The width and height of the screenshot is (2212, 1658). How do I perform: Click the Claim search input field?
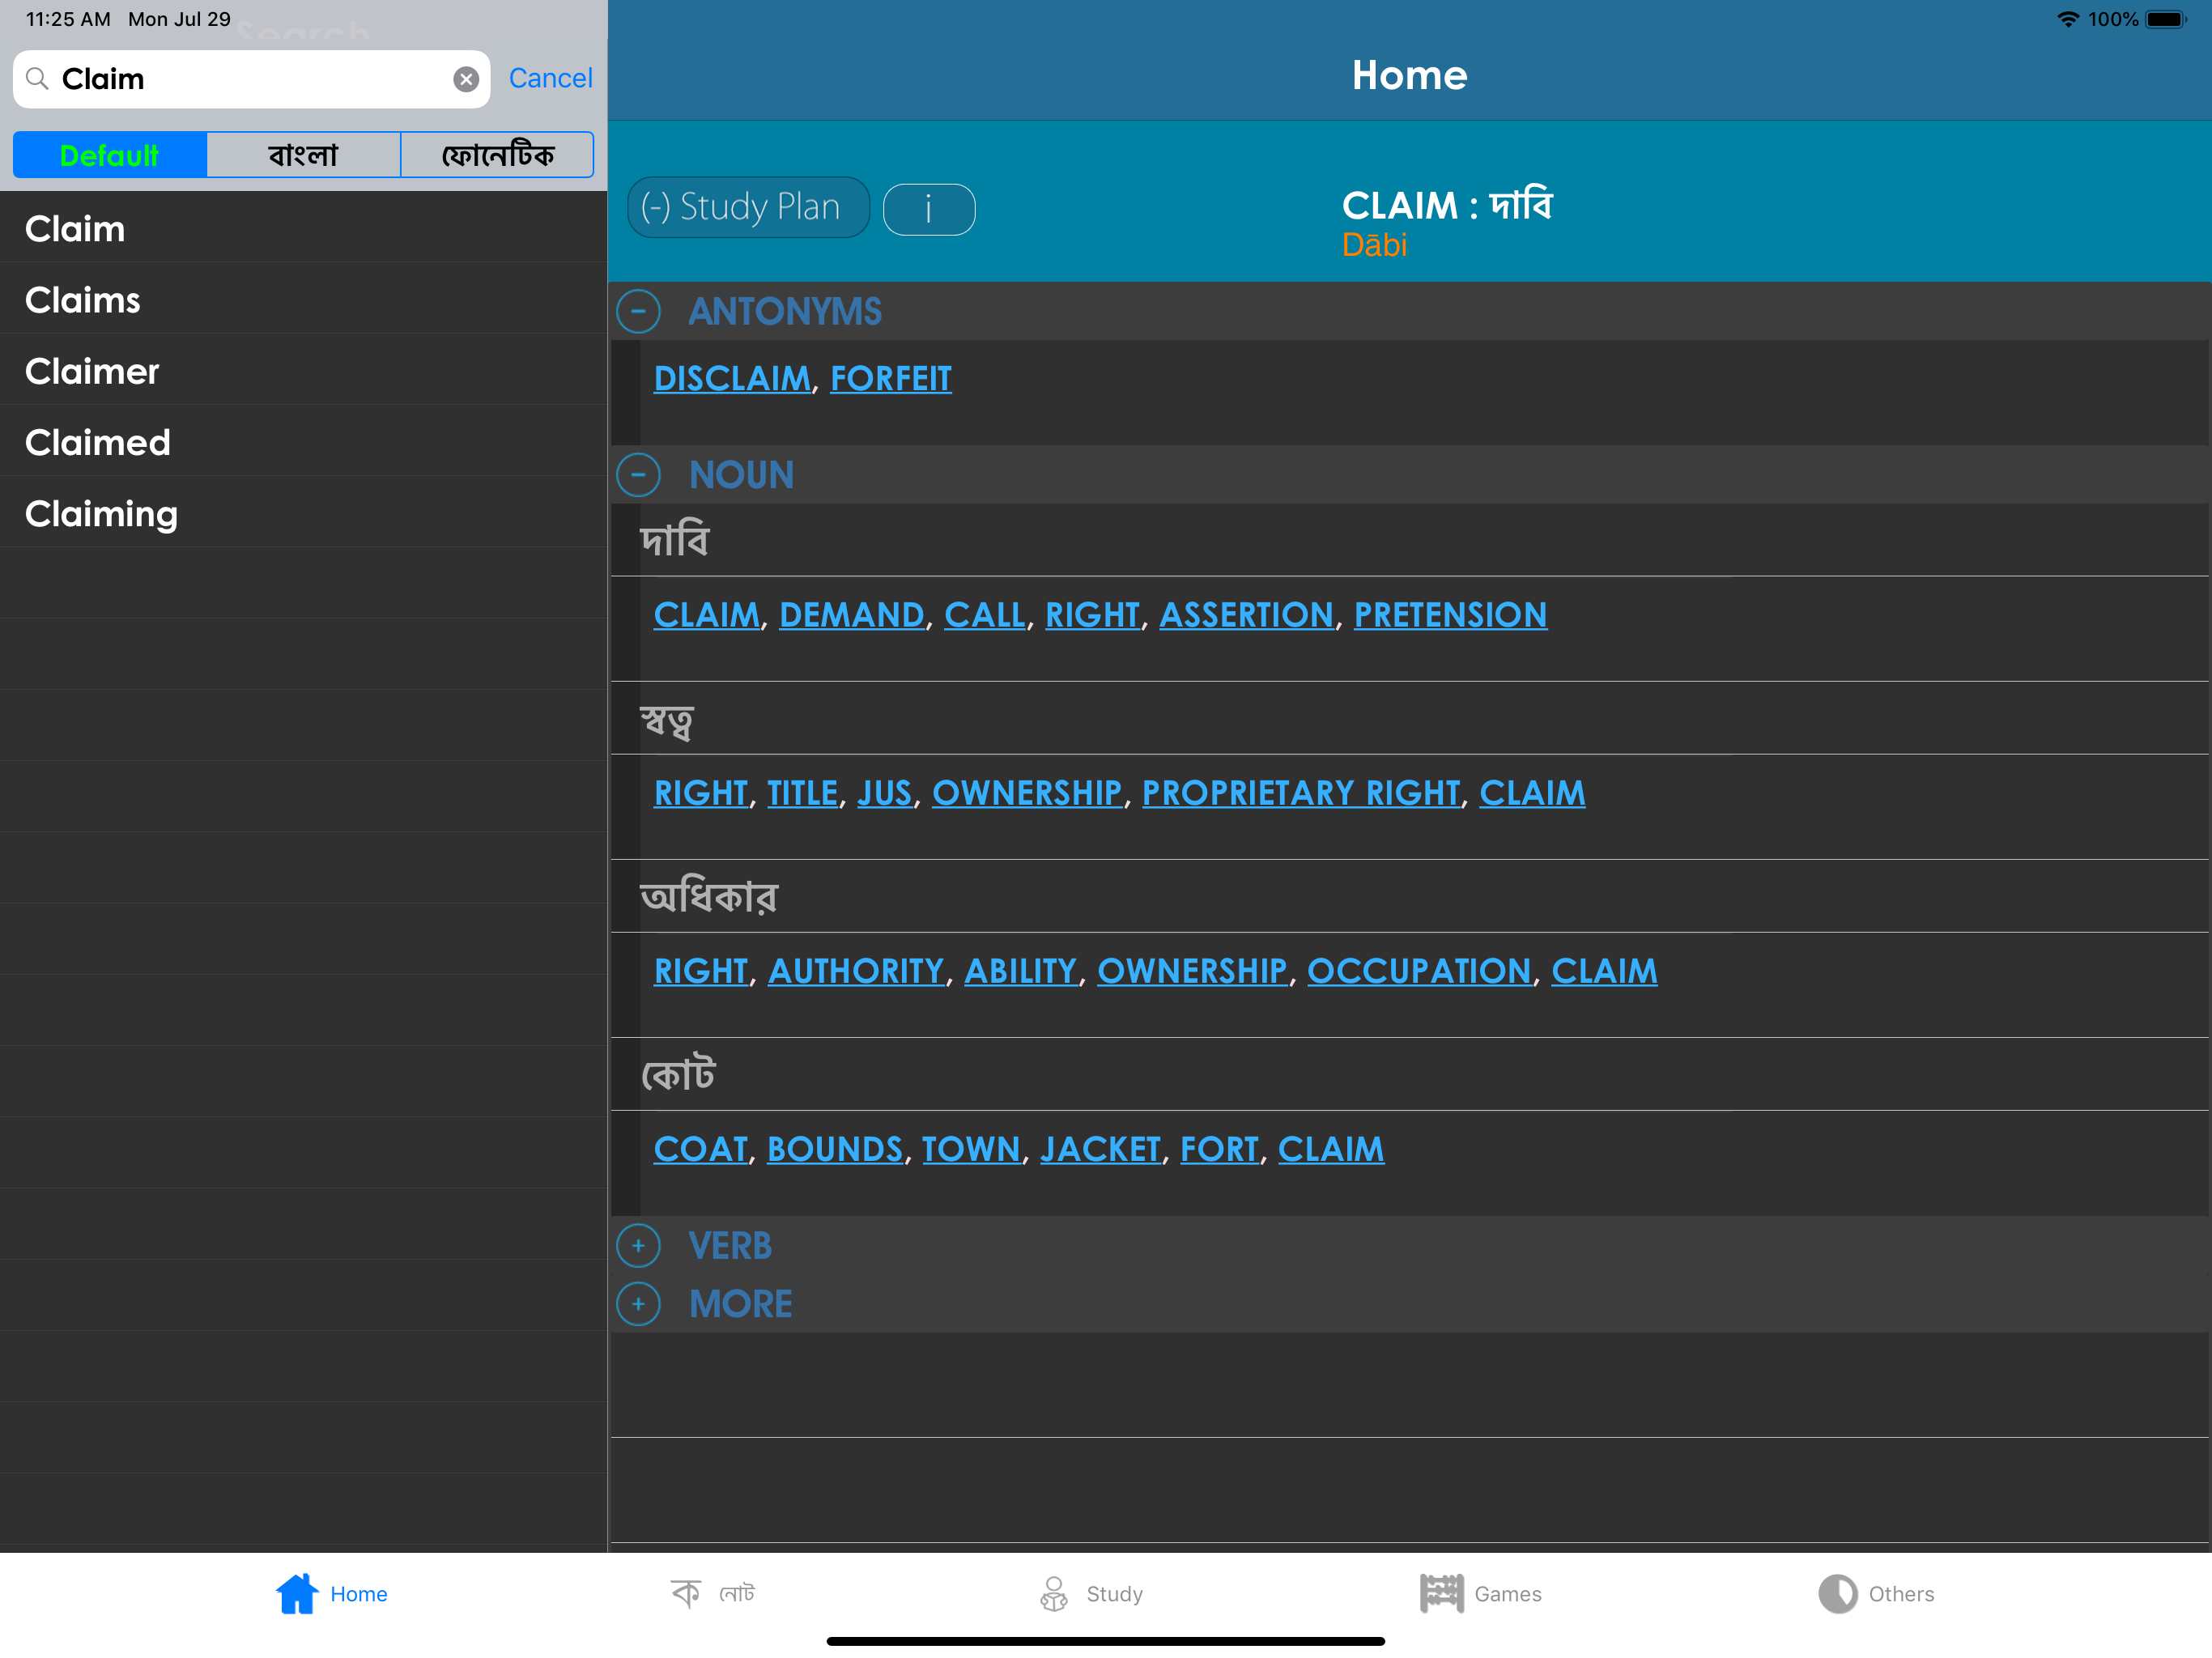(x=250, y=79)
